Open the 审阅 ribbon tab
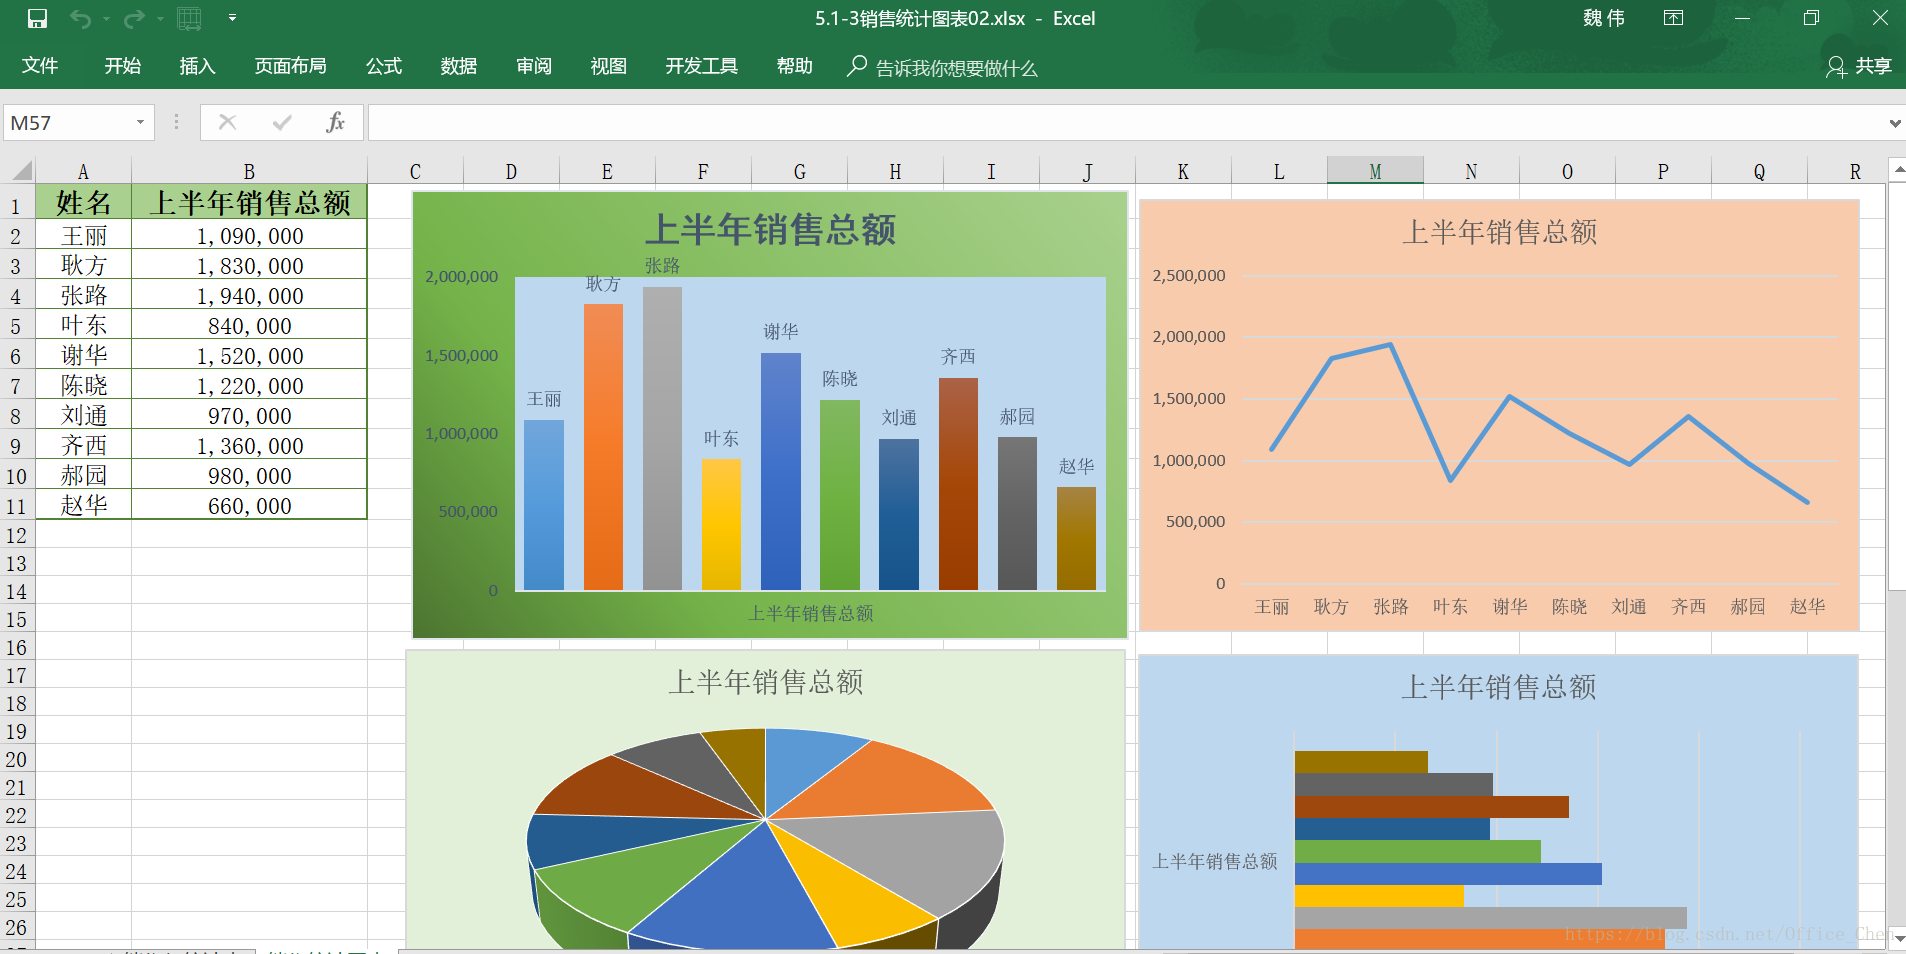The height and width of the screenshot is (954, 1906). coord(534,66)
